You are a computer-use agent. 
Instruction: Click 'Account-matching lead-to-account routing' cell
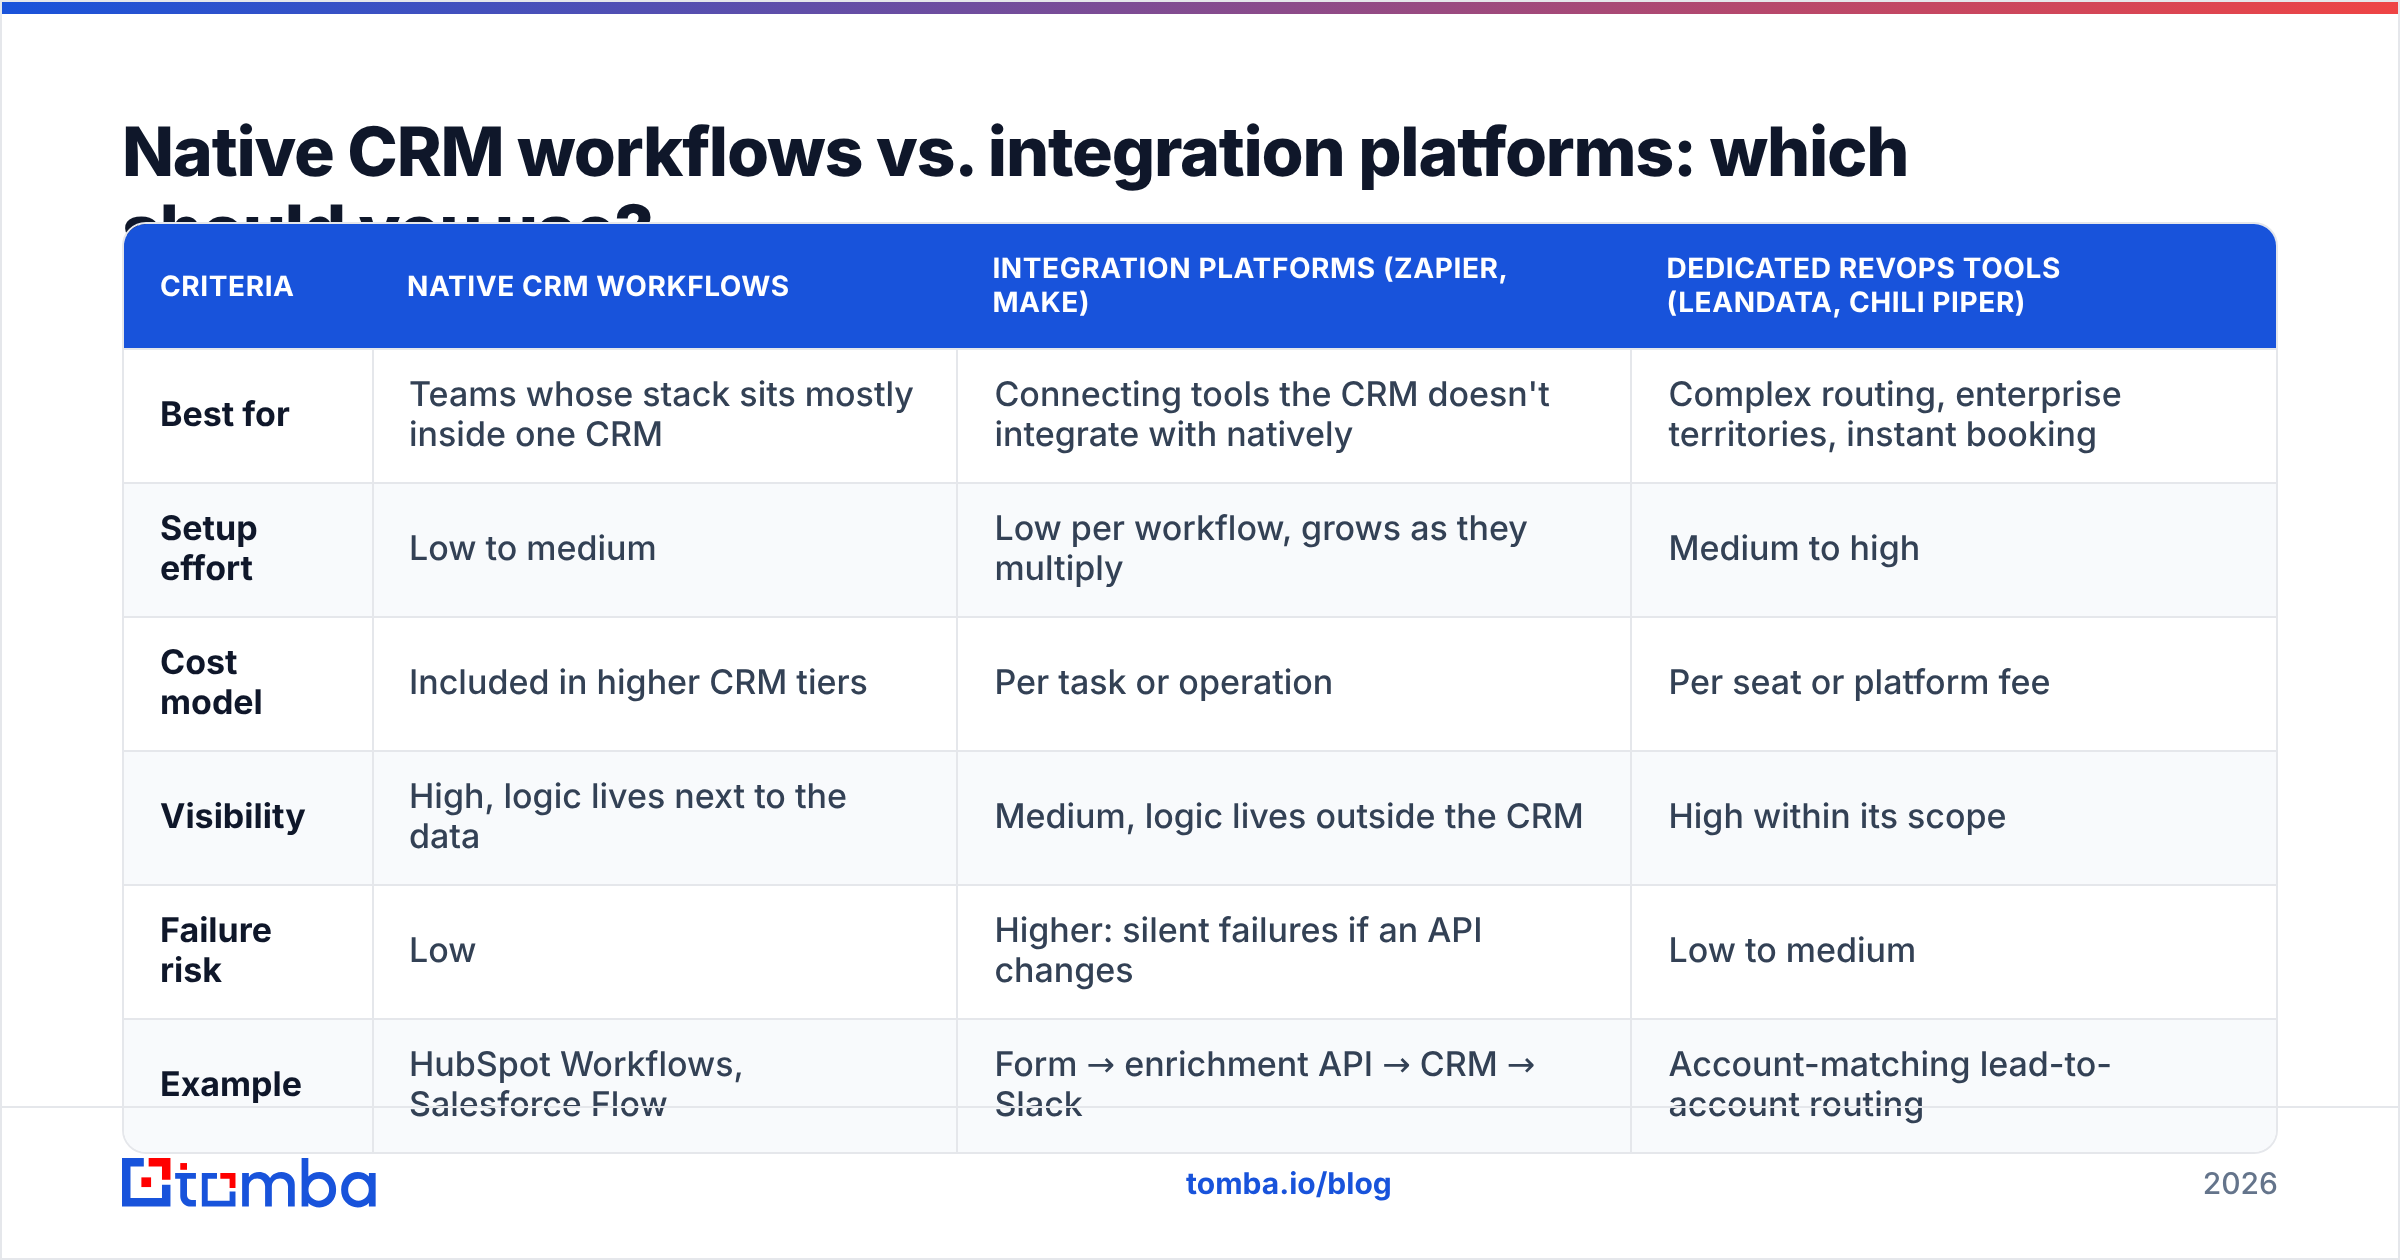(x=1890, y=1084)
